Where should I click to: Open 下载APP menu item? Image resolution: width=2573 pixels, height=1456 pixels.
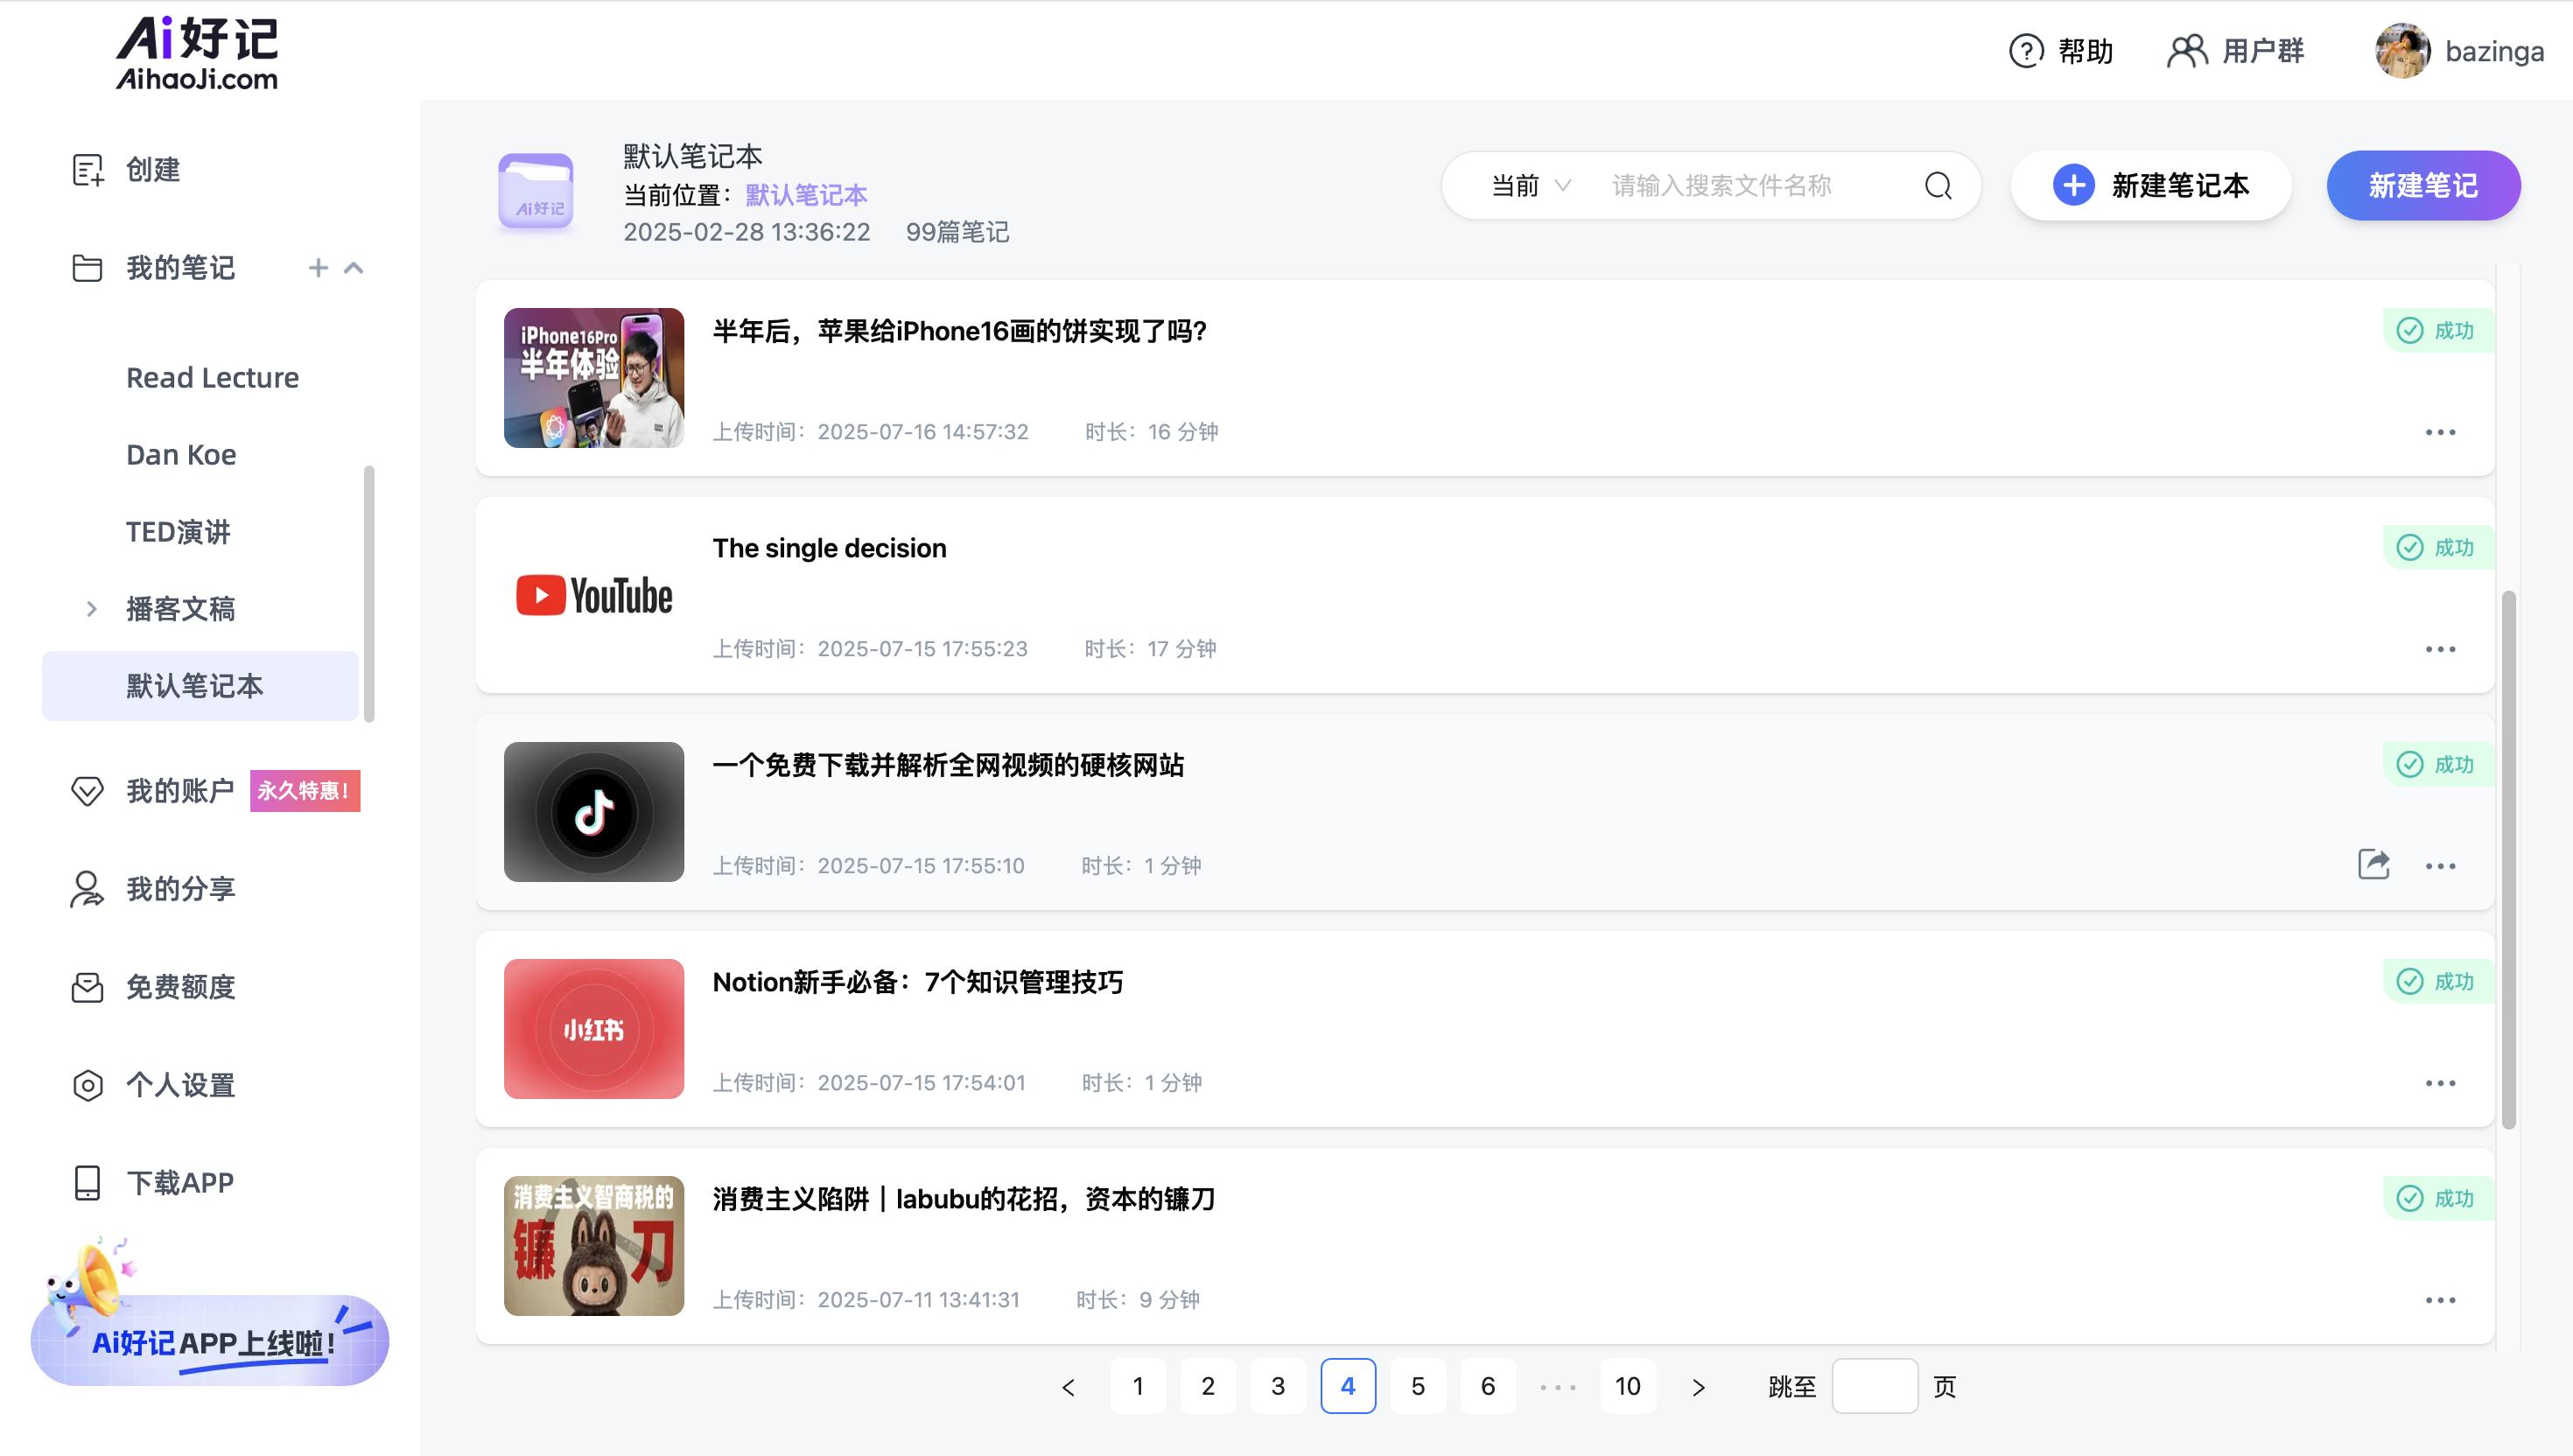point(180,1183)
